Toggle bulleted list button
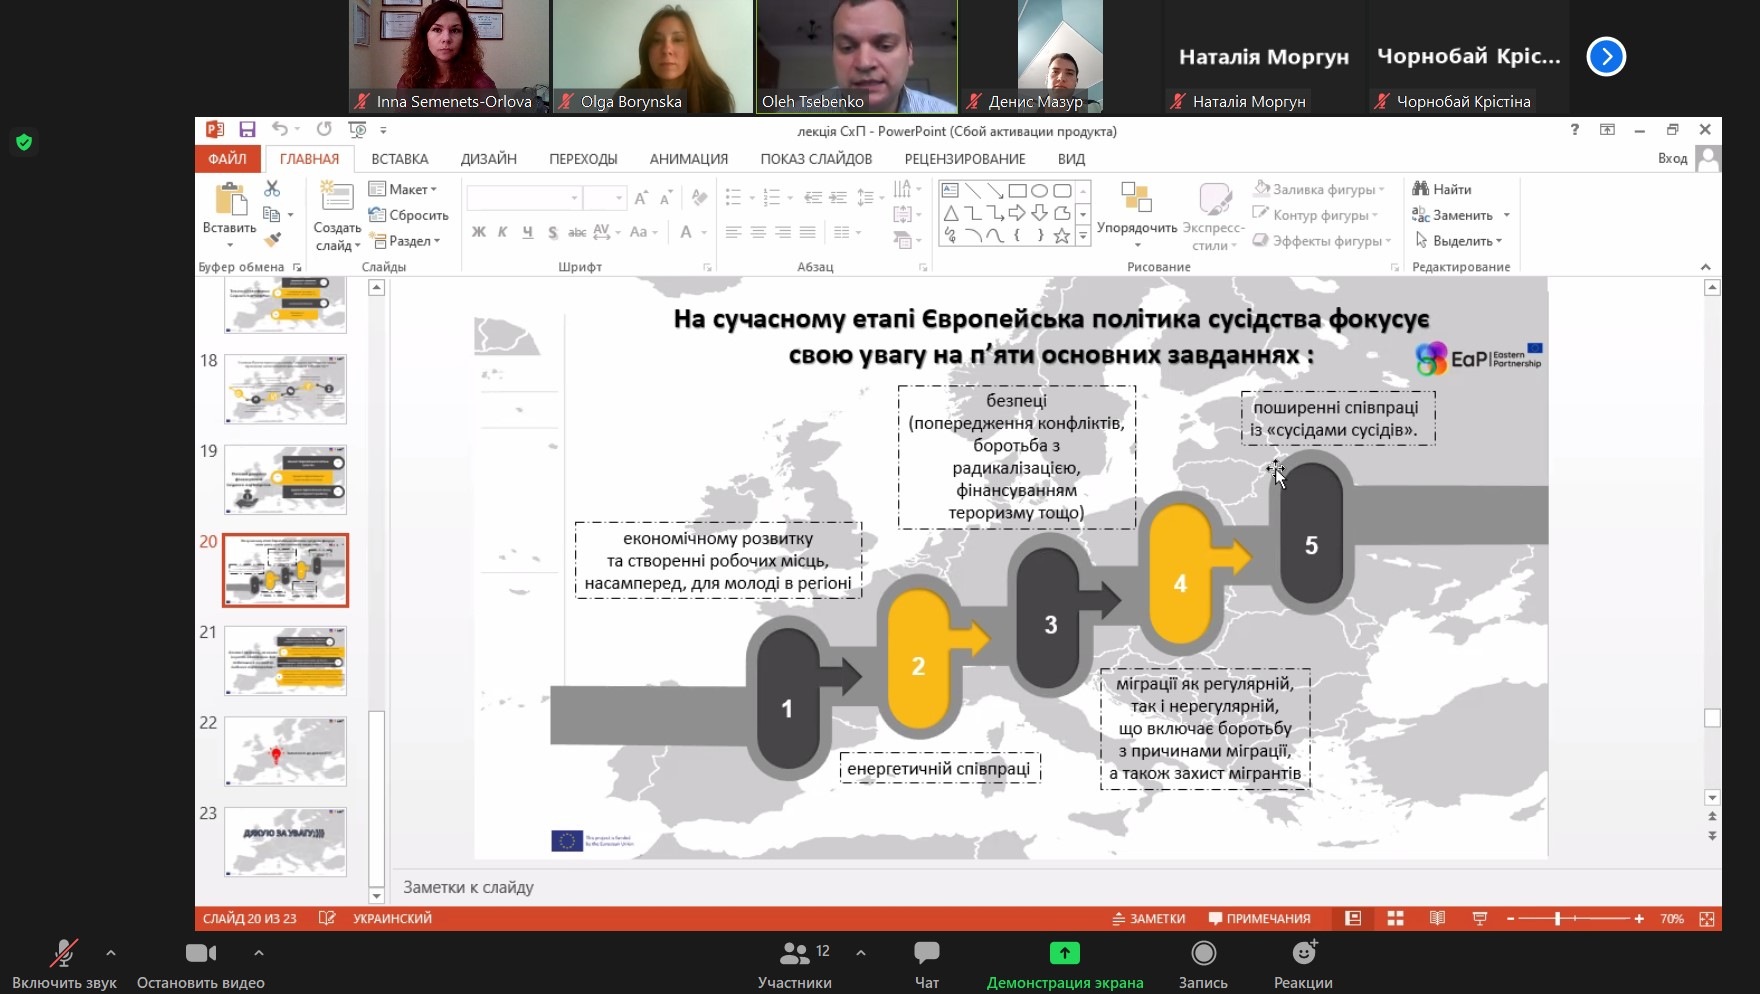Viewport: 1760px width, 994px height. 733,197
